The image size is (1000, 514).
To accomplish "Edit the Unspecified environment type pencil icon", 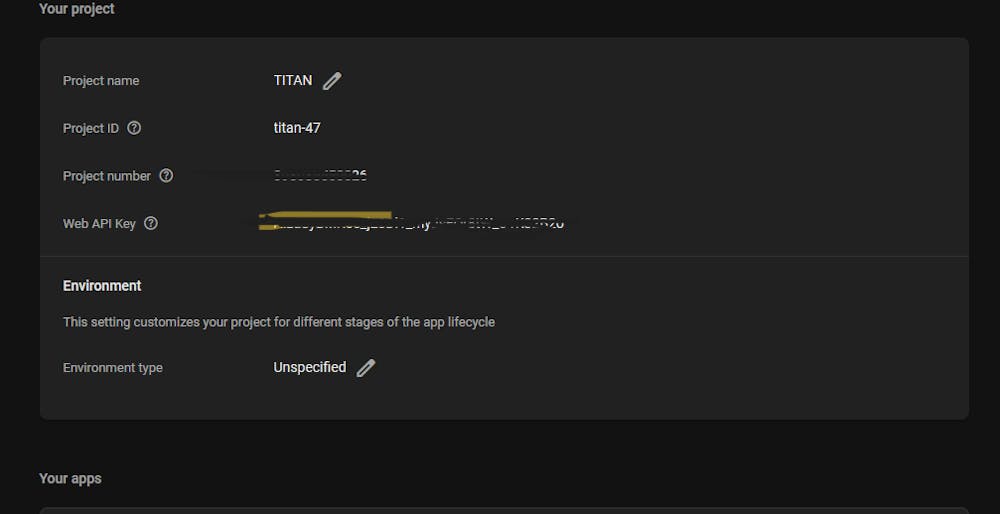I will (x=365, y=368).
